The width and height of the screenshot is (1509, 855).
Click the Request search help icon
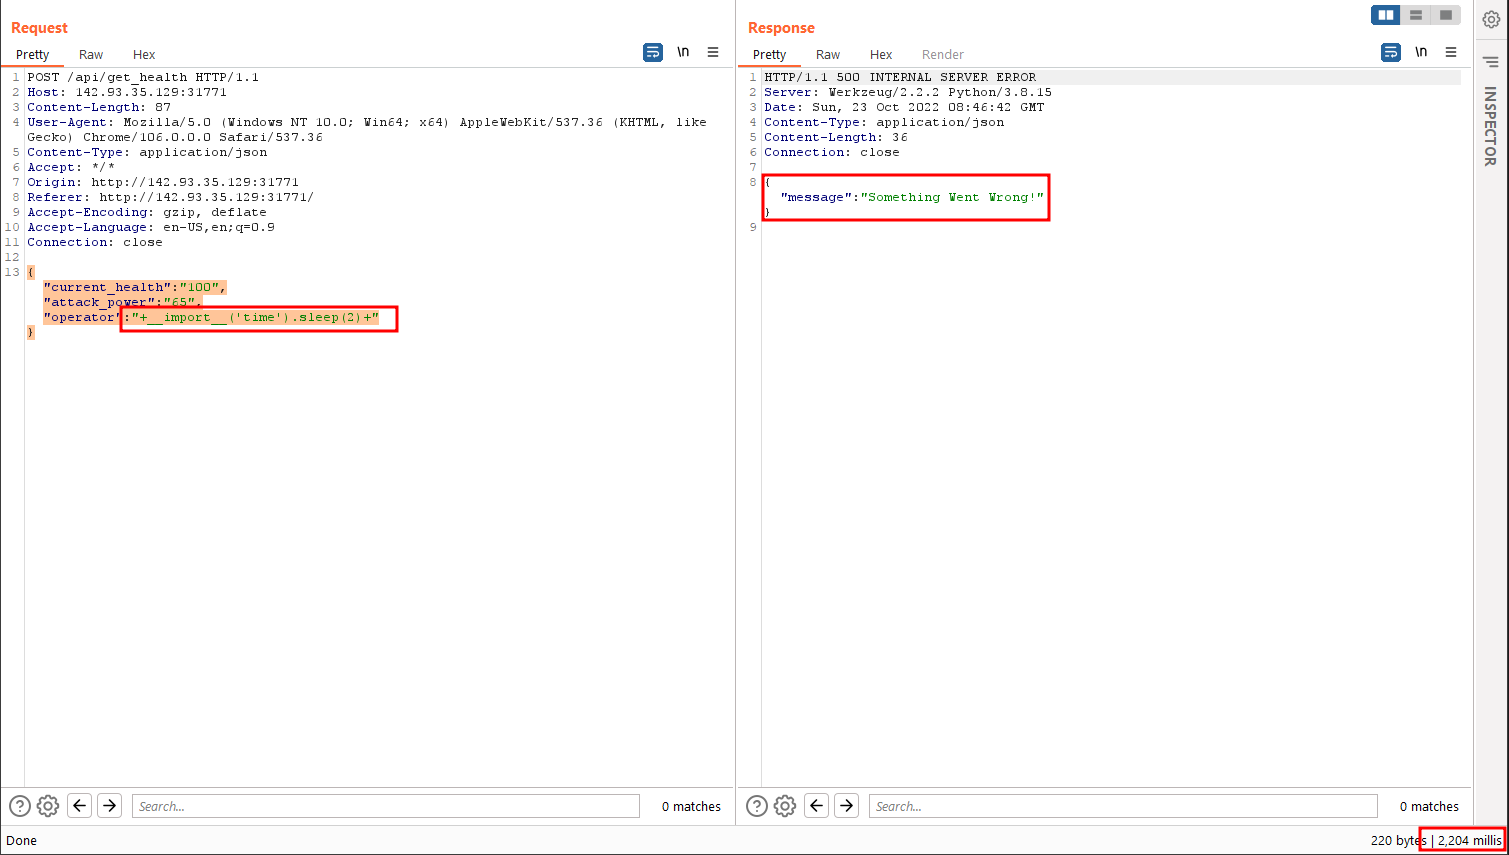(20, 806)
